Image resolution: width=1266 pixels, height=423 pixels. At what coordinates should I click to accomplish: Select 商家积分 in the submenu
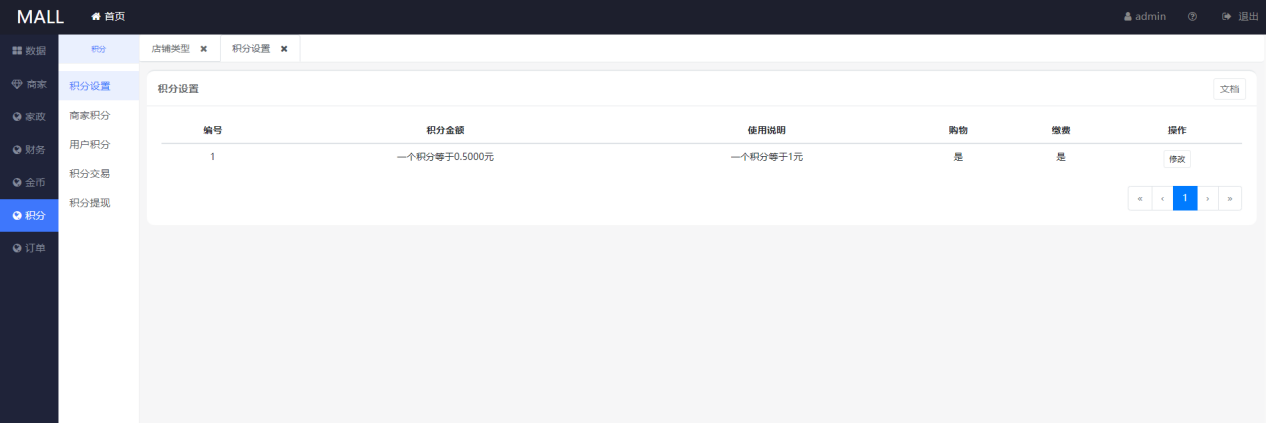tap(90, 115)
